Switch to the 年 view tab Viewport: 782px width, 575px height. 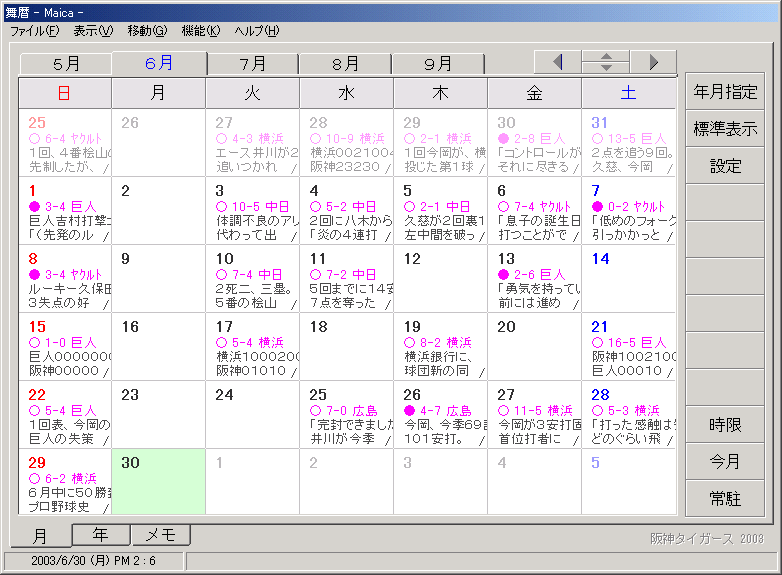pyautogui.click(x=100, y=535)
